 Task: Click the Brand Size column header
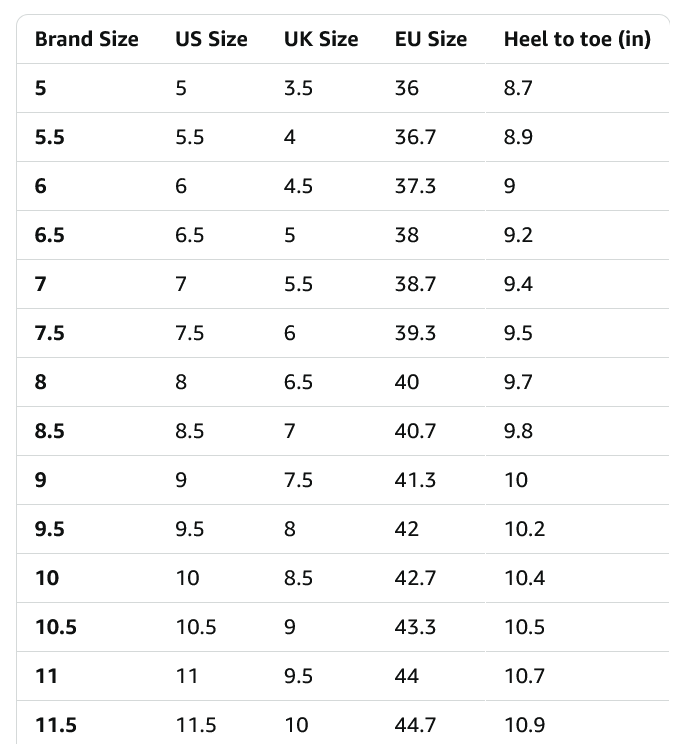86,39
